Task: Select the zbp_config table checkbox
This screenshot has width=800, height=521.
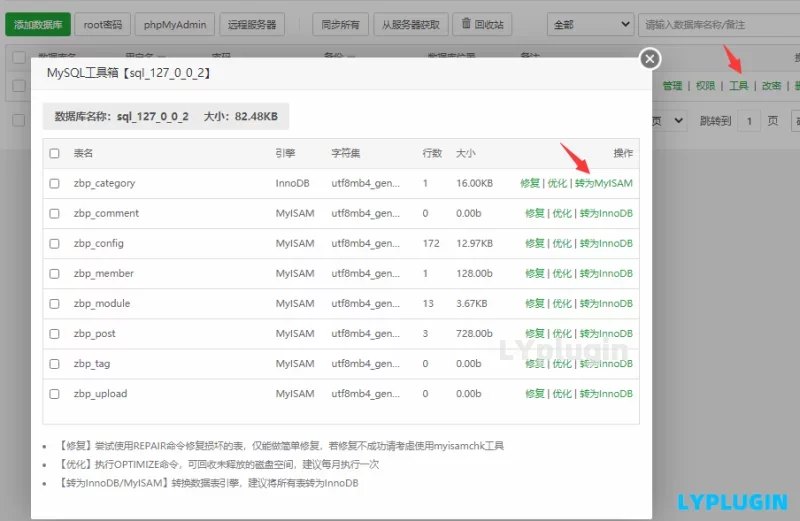Action: 55,243
